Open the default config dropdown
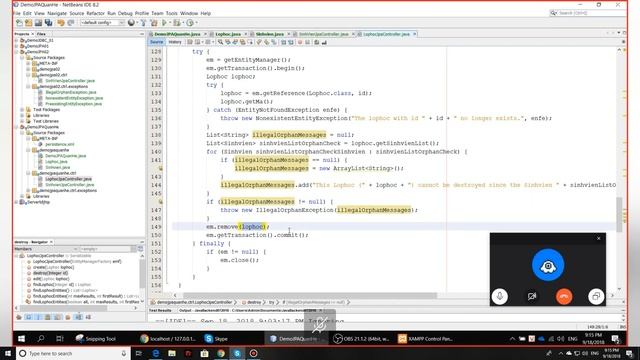This screenshot has height=360, width=640. pyautogui.click(x=102, y=23)
